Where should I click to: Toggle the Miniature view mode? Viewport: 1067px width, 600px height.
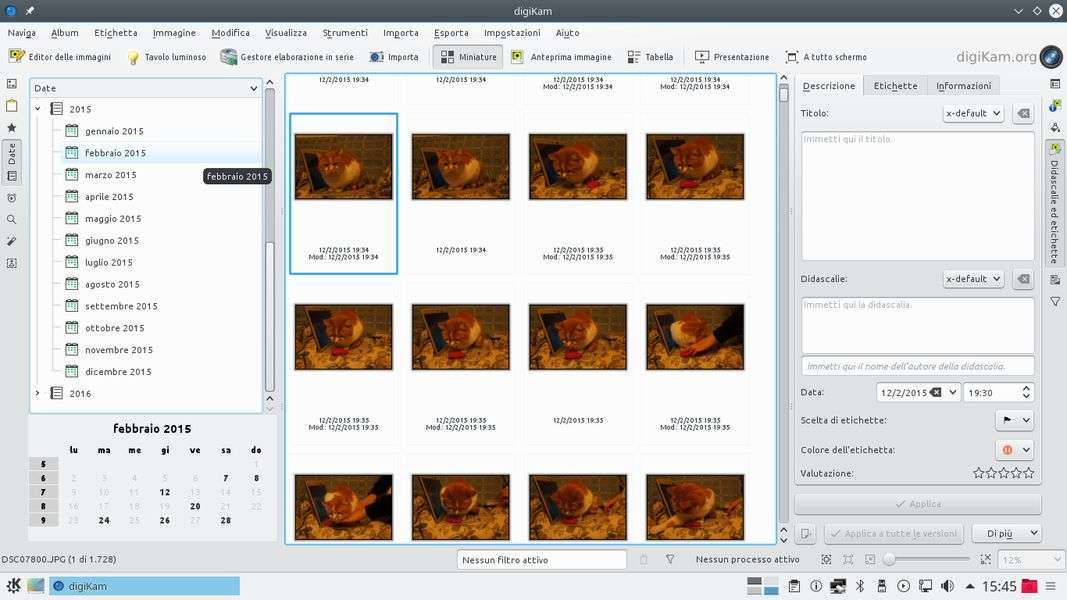coord(468,57)
